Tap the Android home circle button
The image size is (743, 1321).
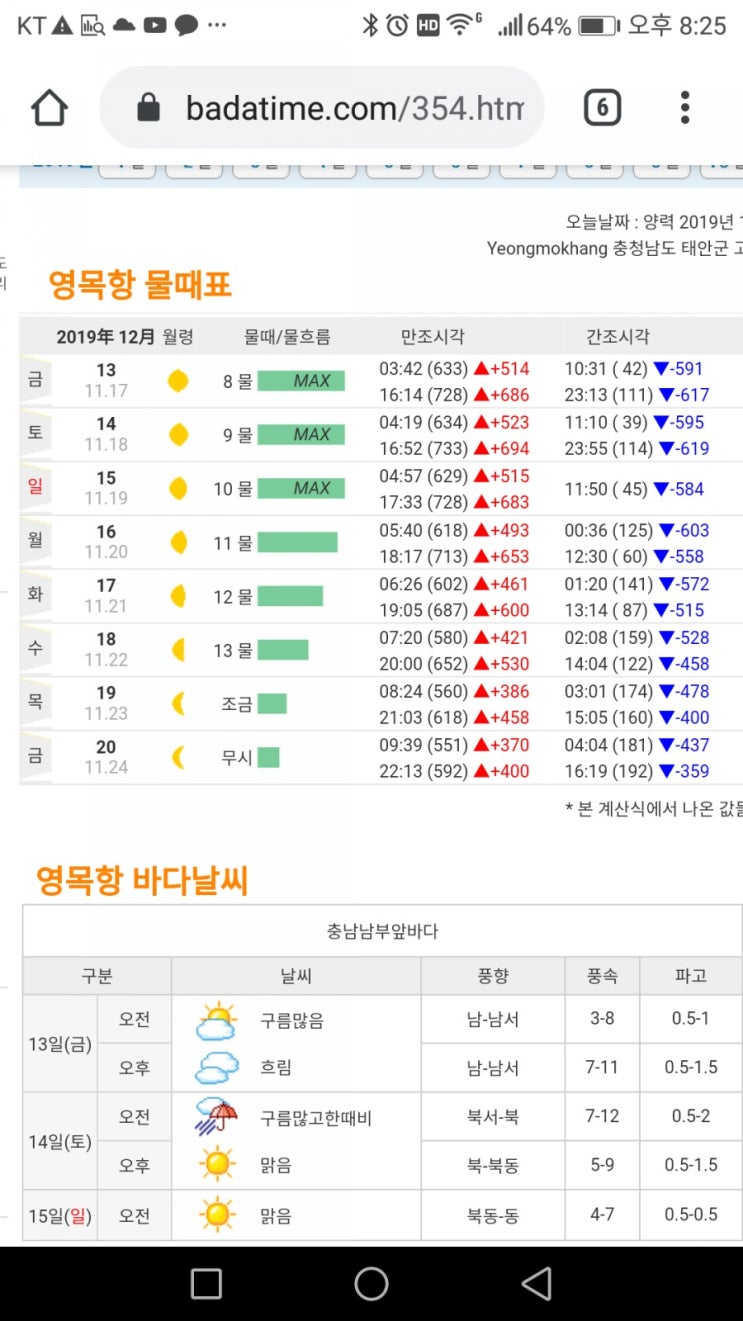coord(371,1283)
